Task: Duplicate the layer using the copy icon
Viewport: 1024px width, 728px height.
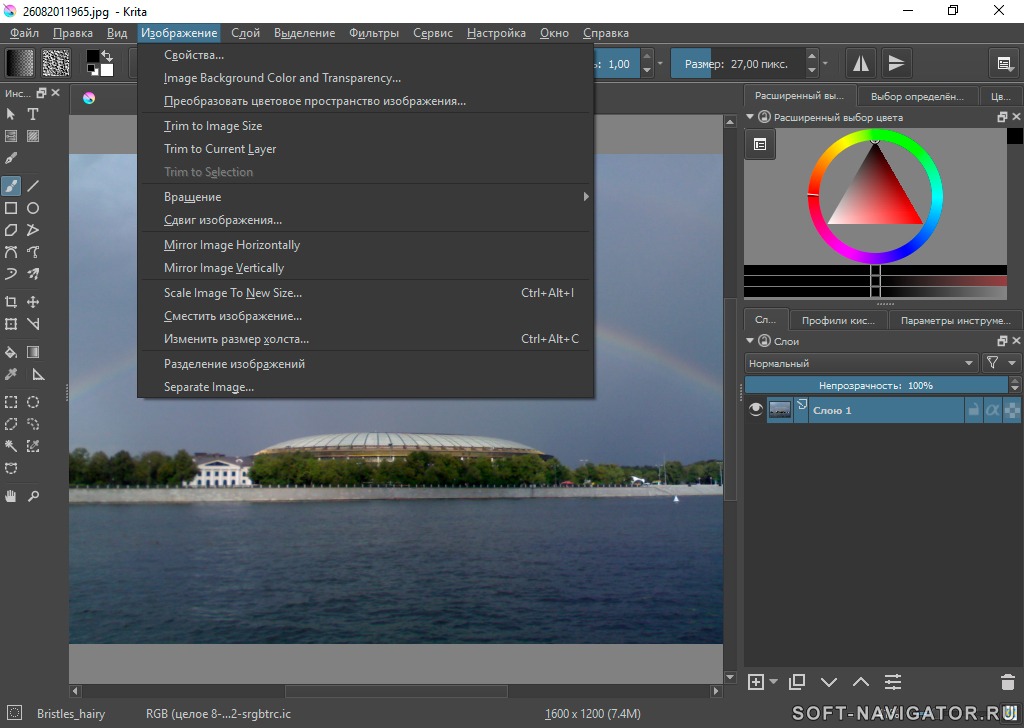Action: [796, 682]
